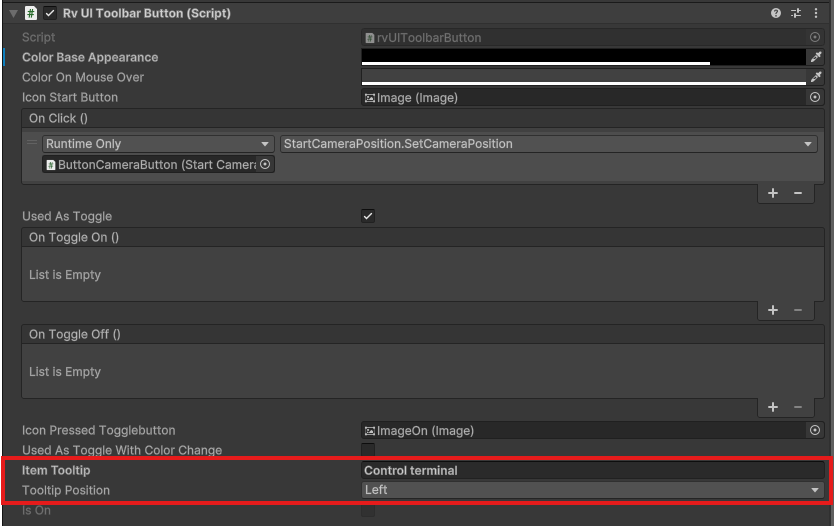Open object picker for Icon Pressed Togglebutton
834x526 pixels.
coord(815,430)
